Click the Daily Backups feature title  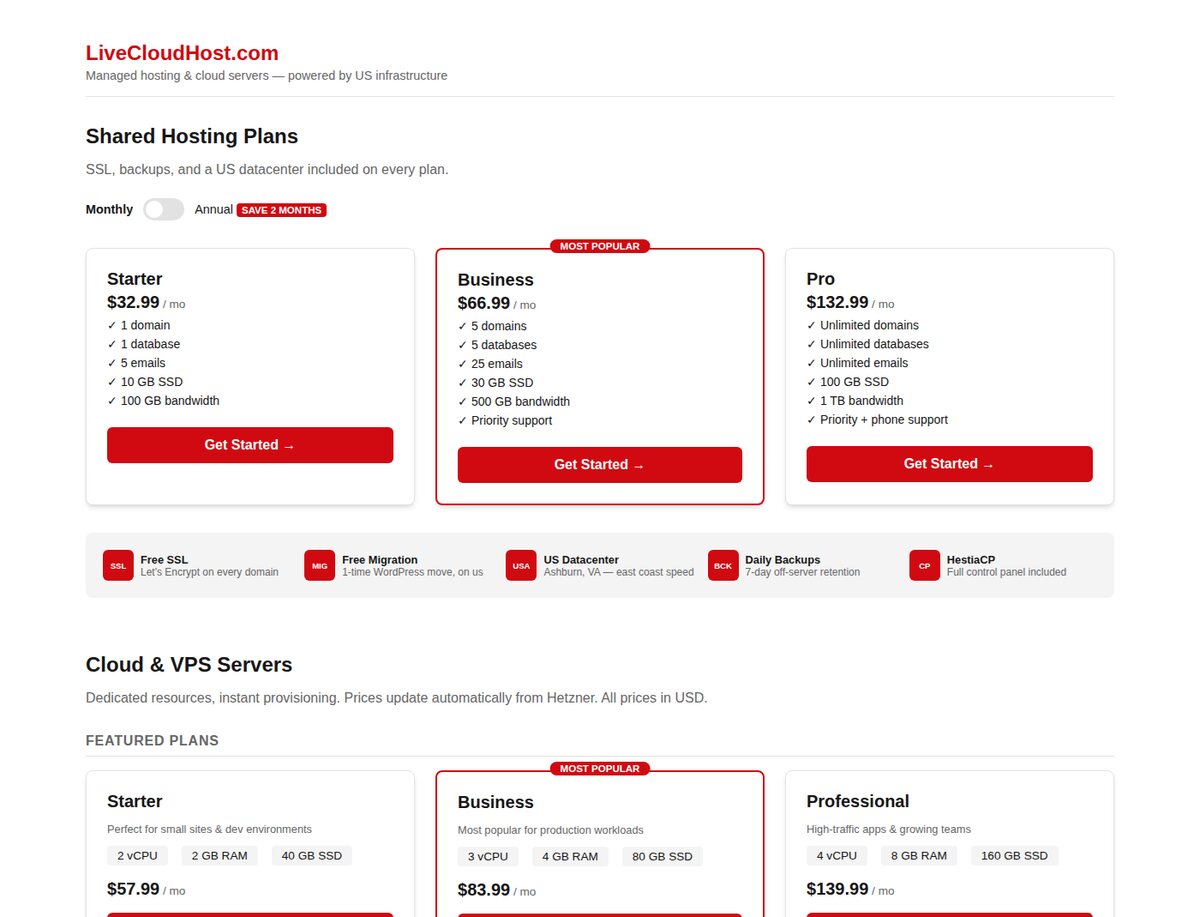pyautogui.click(x=783, y=560)
